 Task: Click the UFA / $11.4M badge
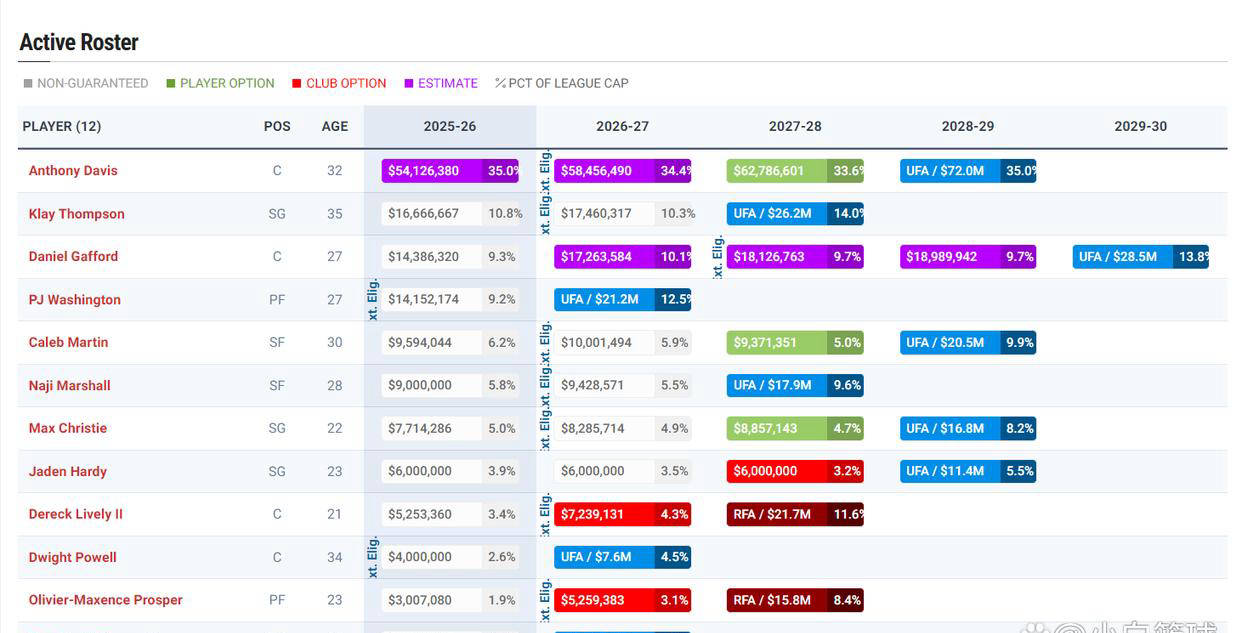point(968,472)
